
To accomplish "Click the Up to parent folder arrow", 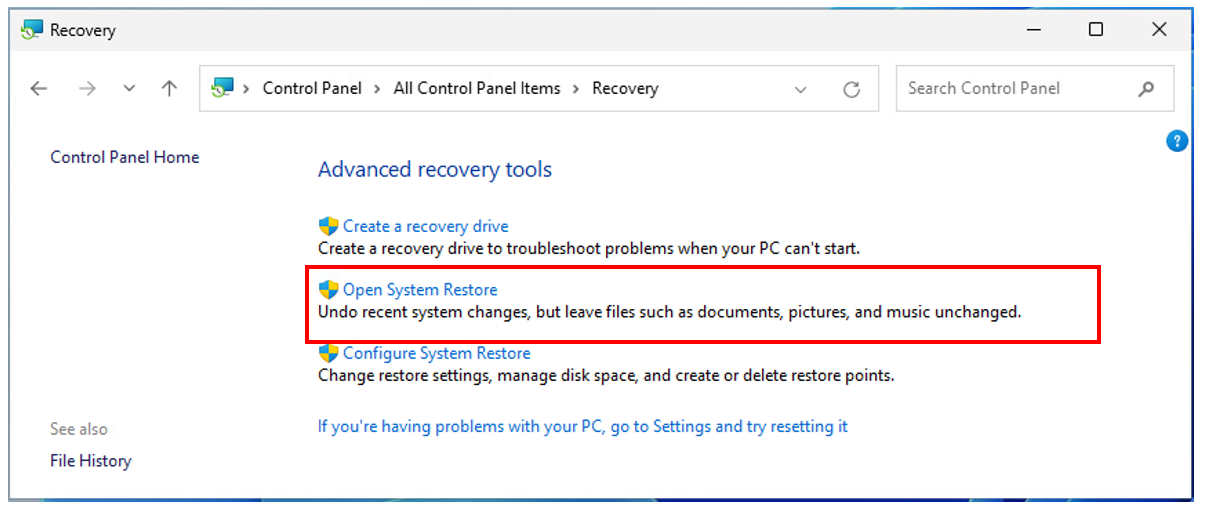I will (x=169, y=89).
